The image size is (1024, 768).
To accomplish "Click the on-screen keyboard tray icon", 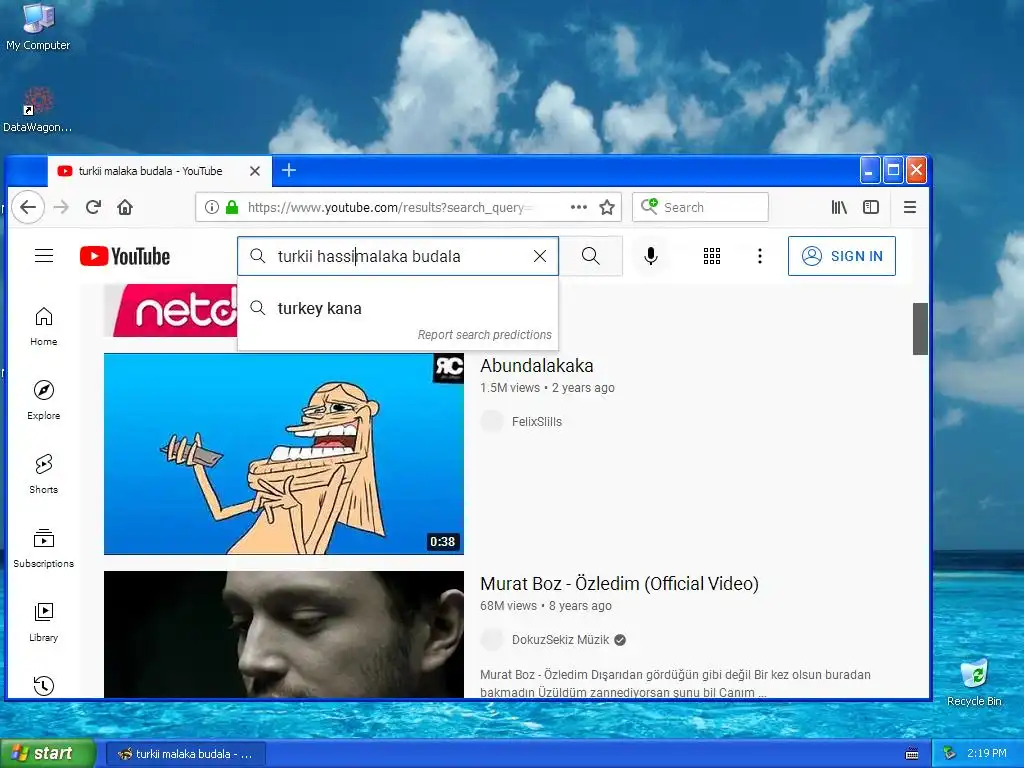I will (912, 754).
